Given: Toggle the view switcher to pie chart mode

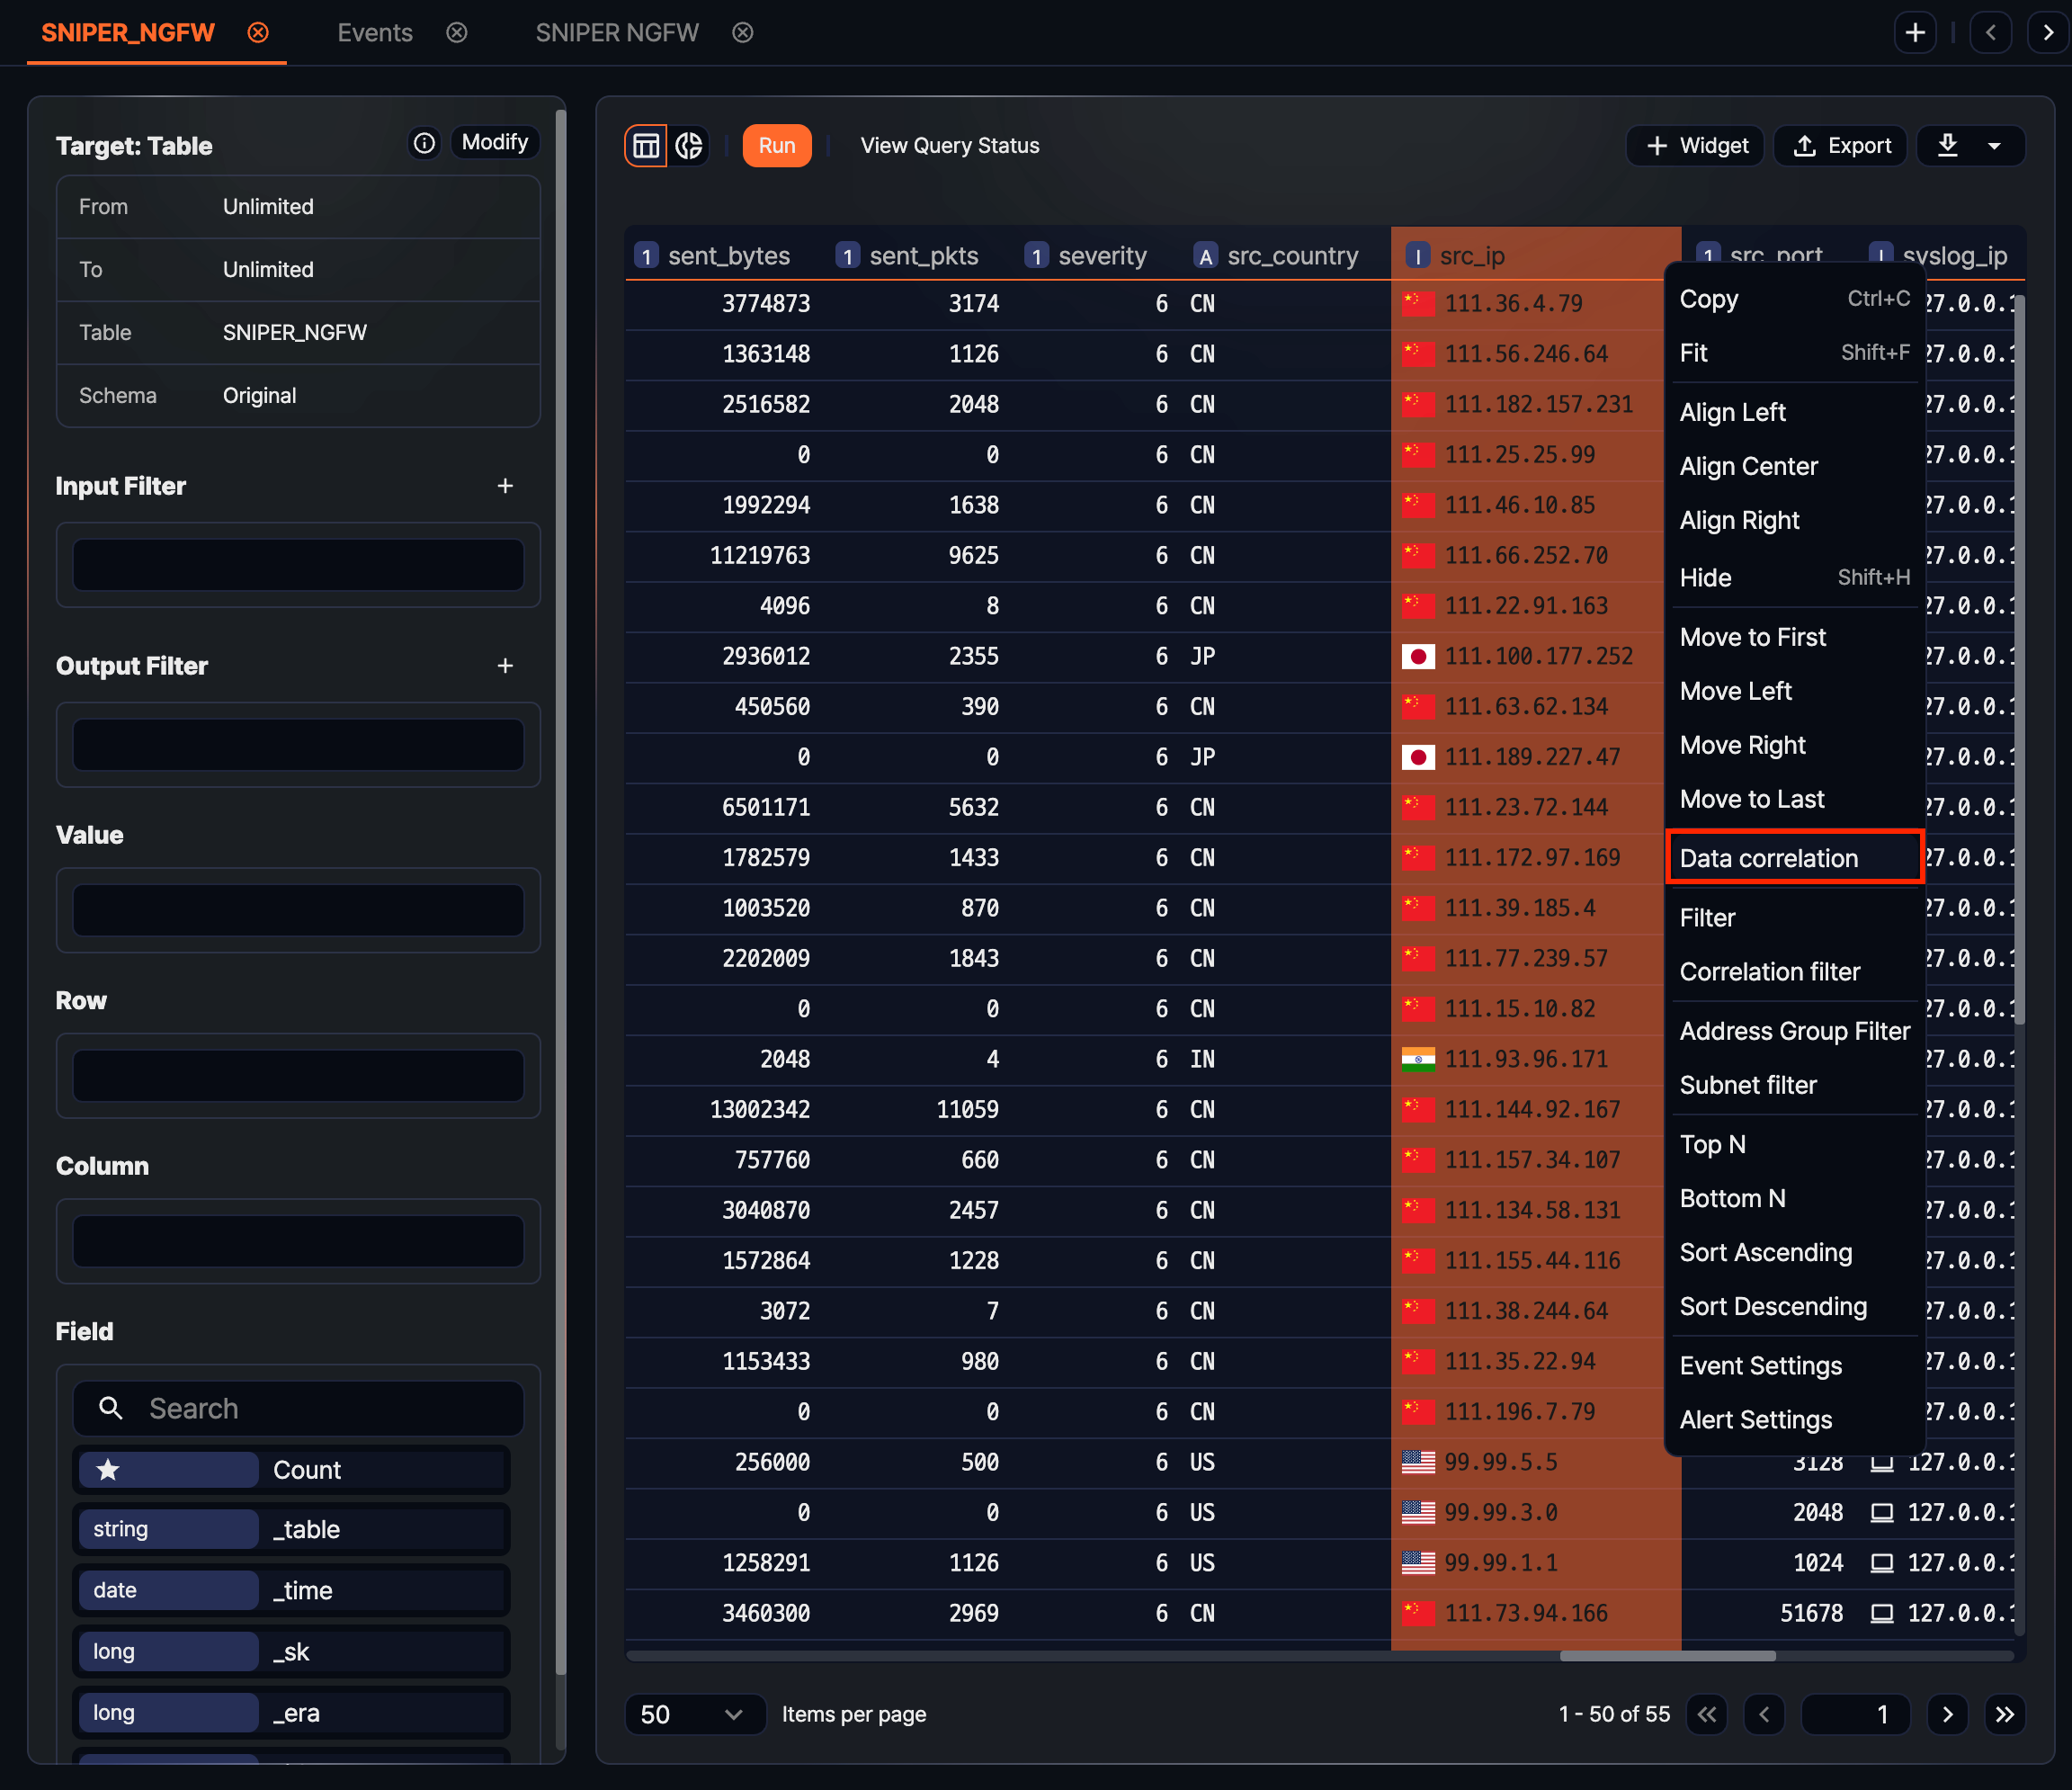Looking at the screenshot, I should coord(689,145).
